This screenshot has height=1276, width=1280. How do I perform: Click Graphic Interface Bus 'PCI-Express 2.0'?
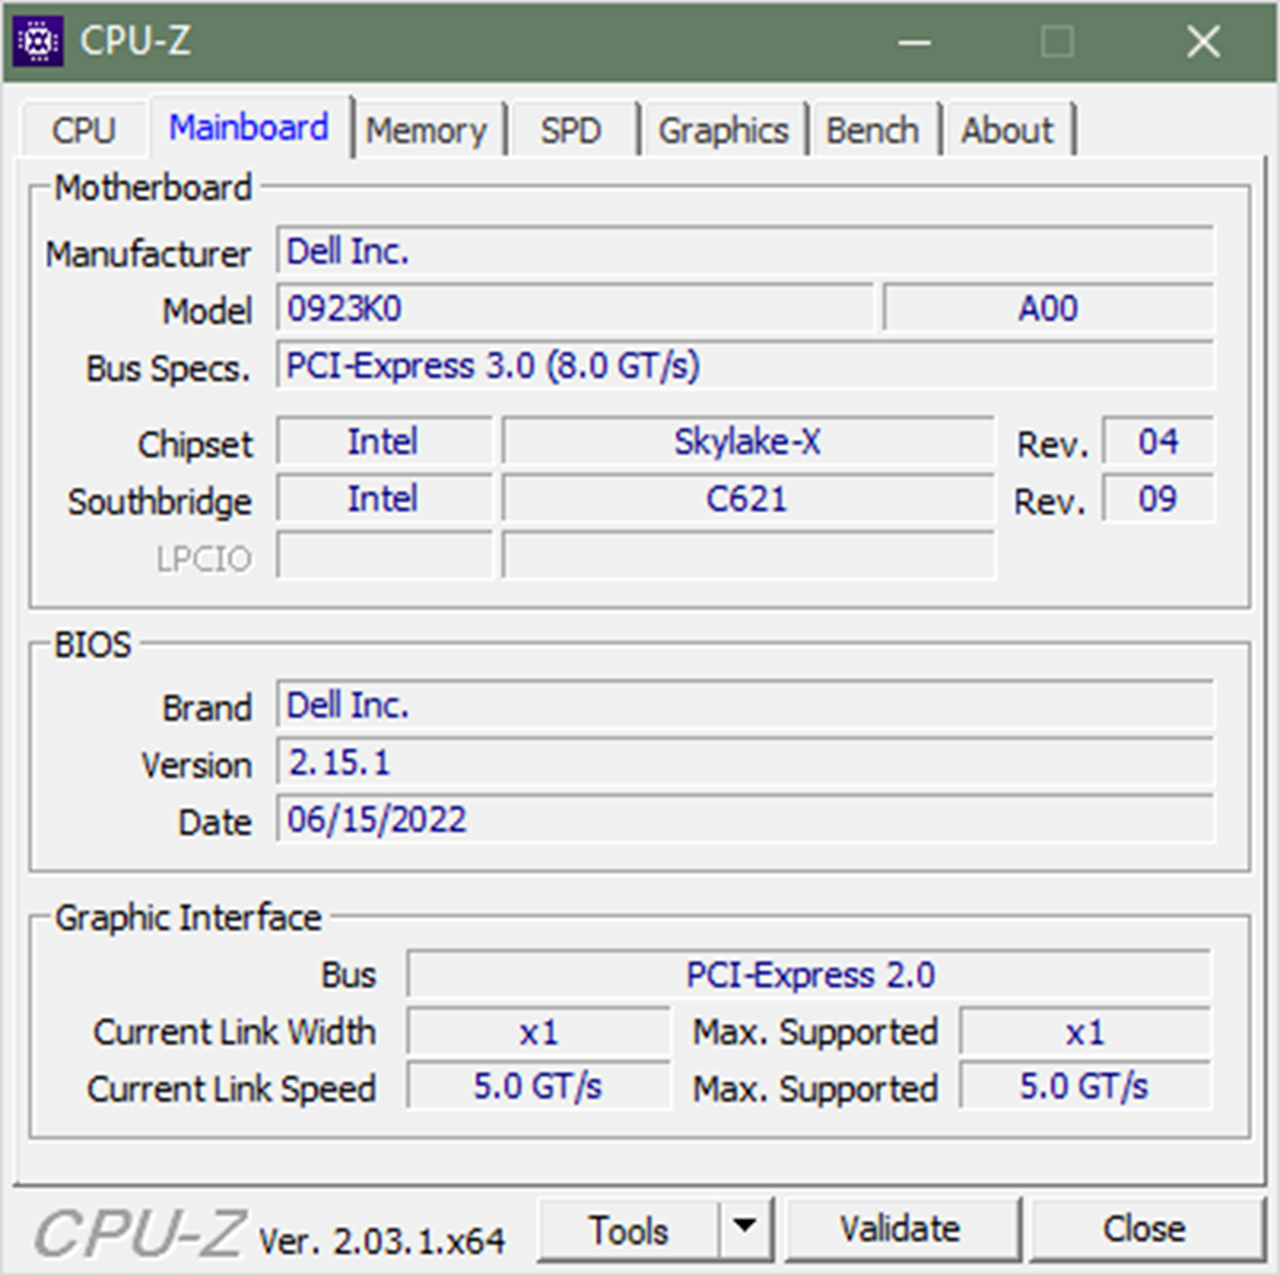tap(809, 974)
